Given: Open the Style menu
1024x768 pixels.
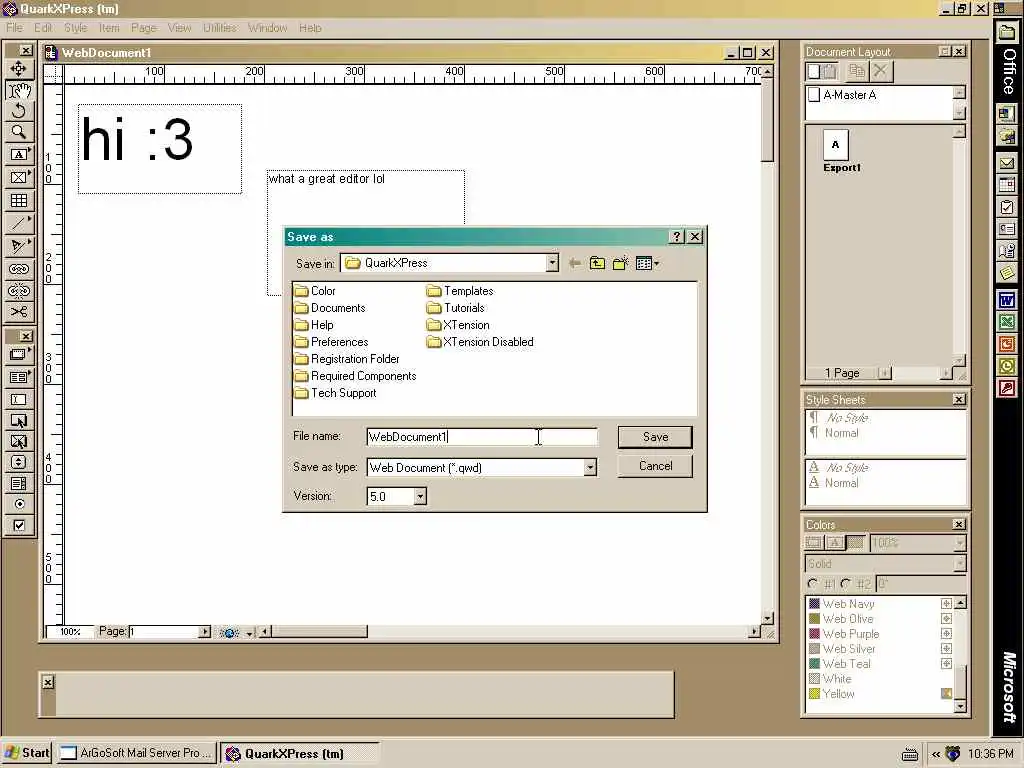Looking at the screenshot, I should pyautogui.click(x=75, y=27).
